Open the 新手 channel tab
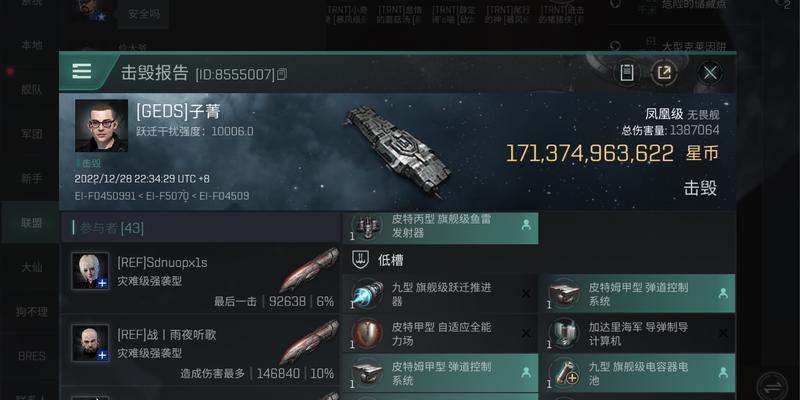800x400 pixels. [x=31, y=179]
